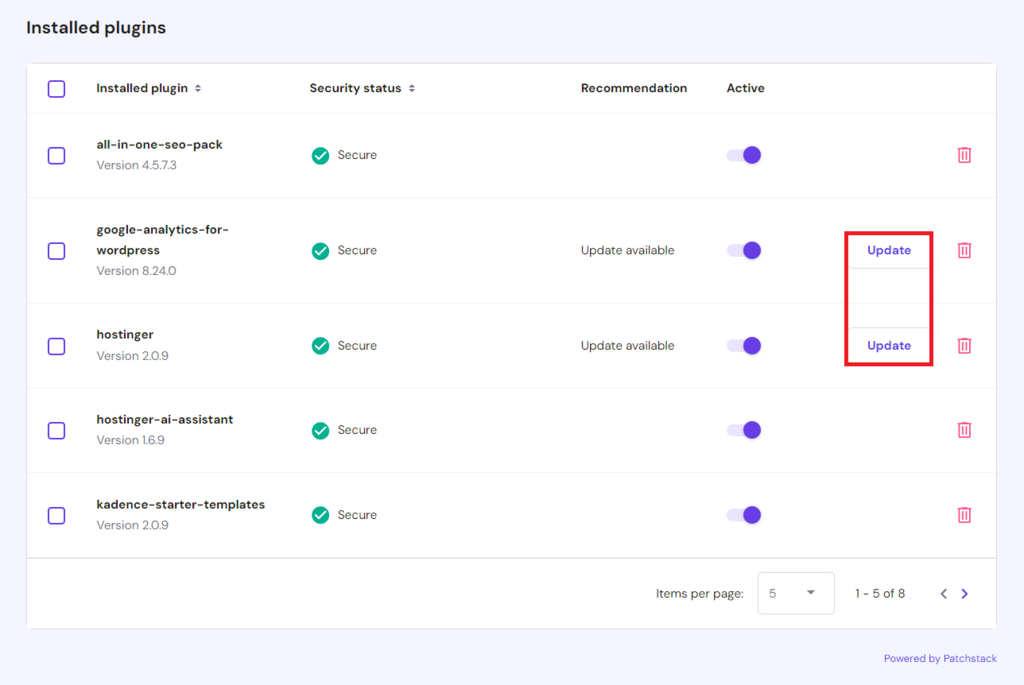Open the items per page dropdown

point(796,593)
